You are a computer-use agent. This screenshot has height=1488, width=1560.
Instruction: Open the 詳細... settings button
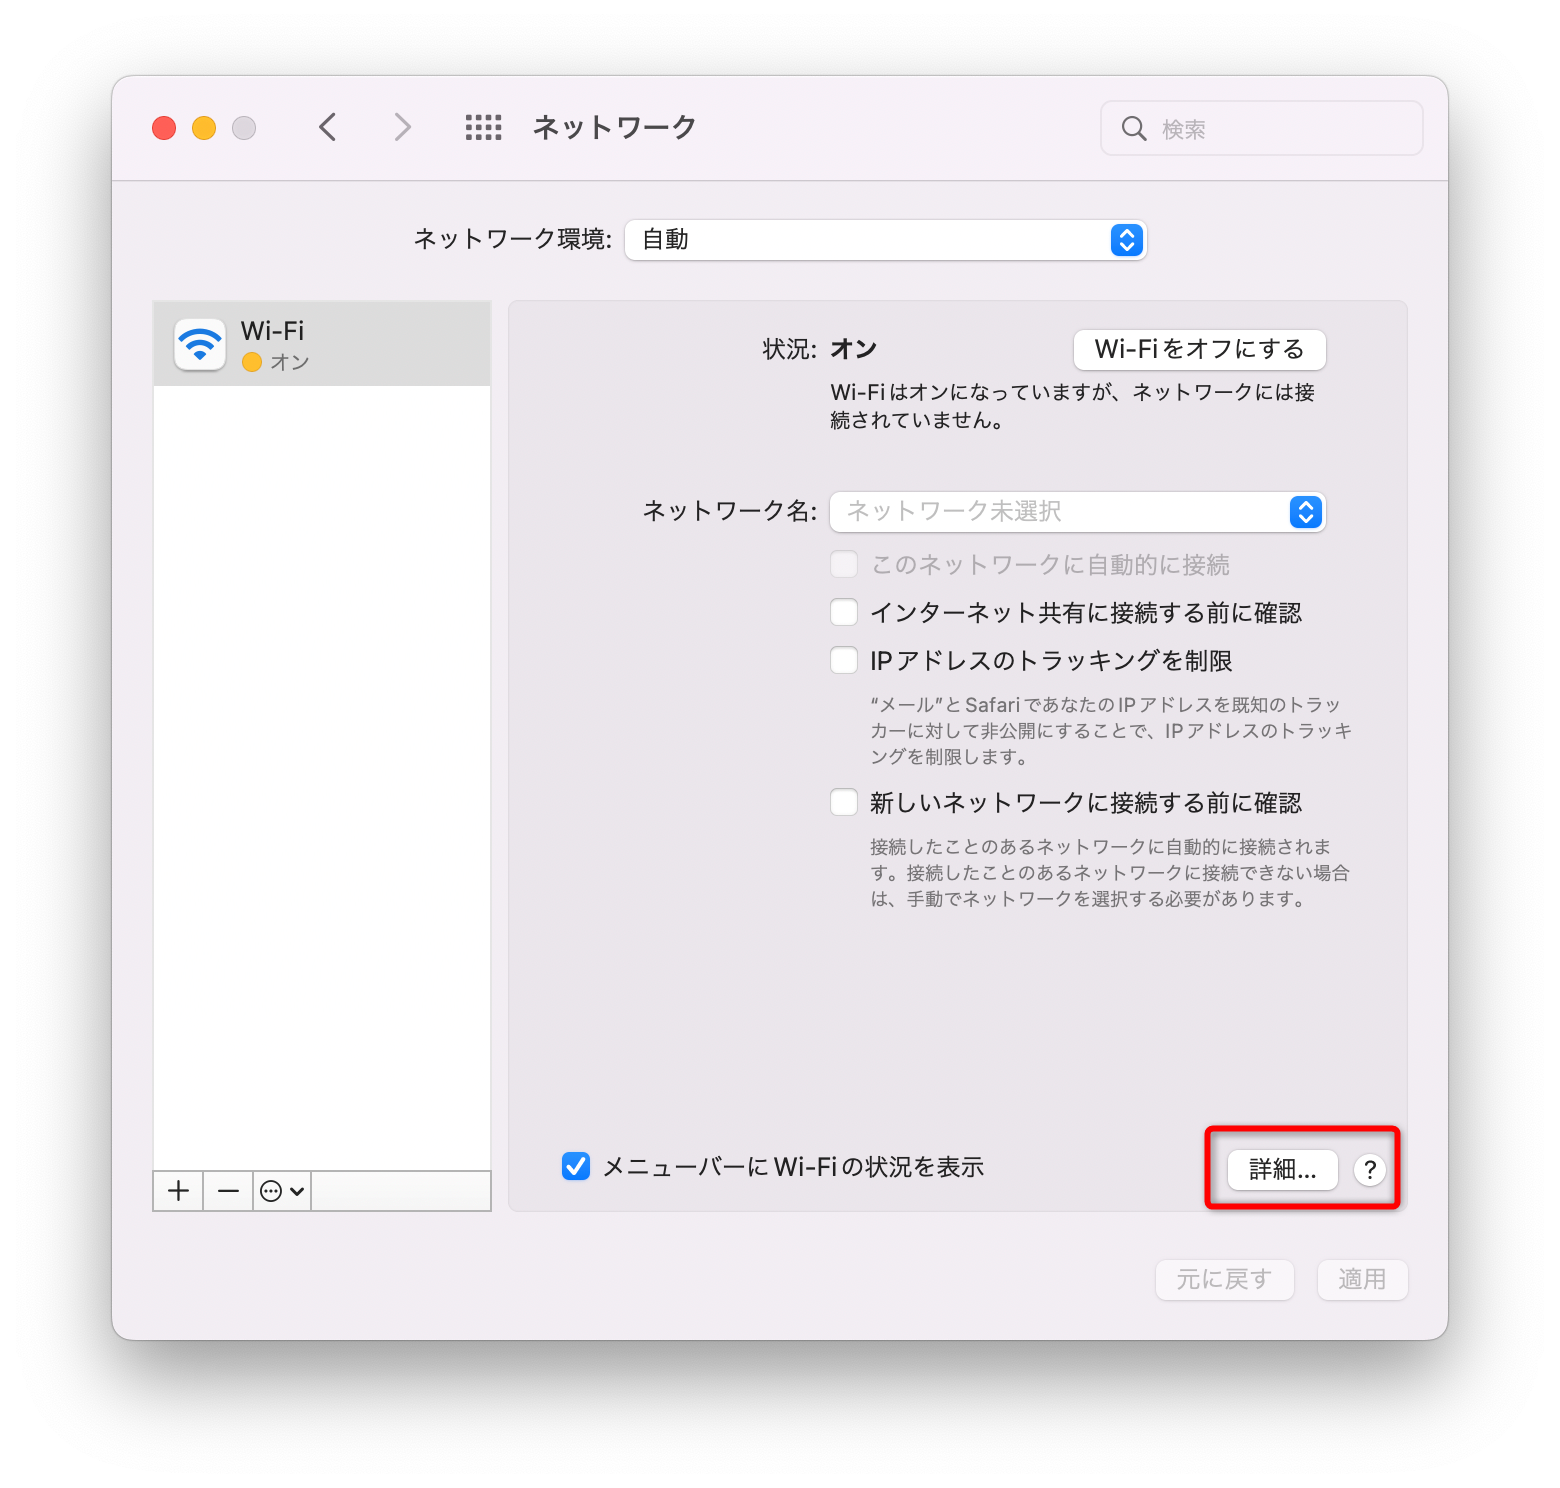coord(1282,1169)
